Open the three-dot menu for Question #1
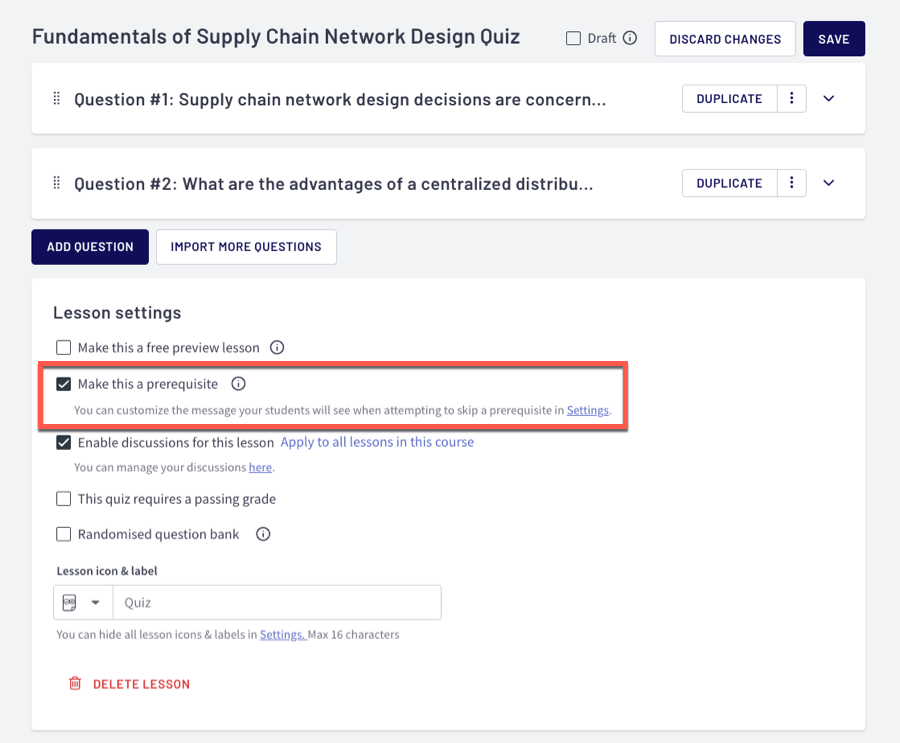This screenshot has height=743, width=900. point(791,99)
